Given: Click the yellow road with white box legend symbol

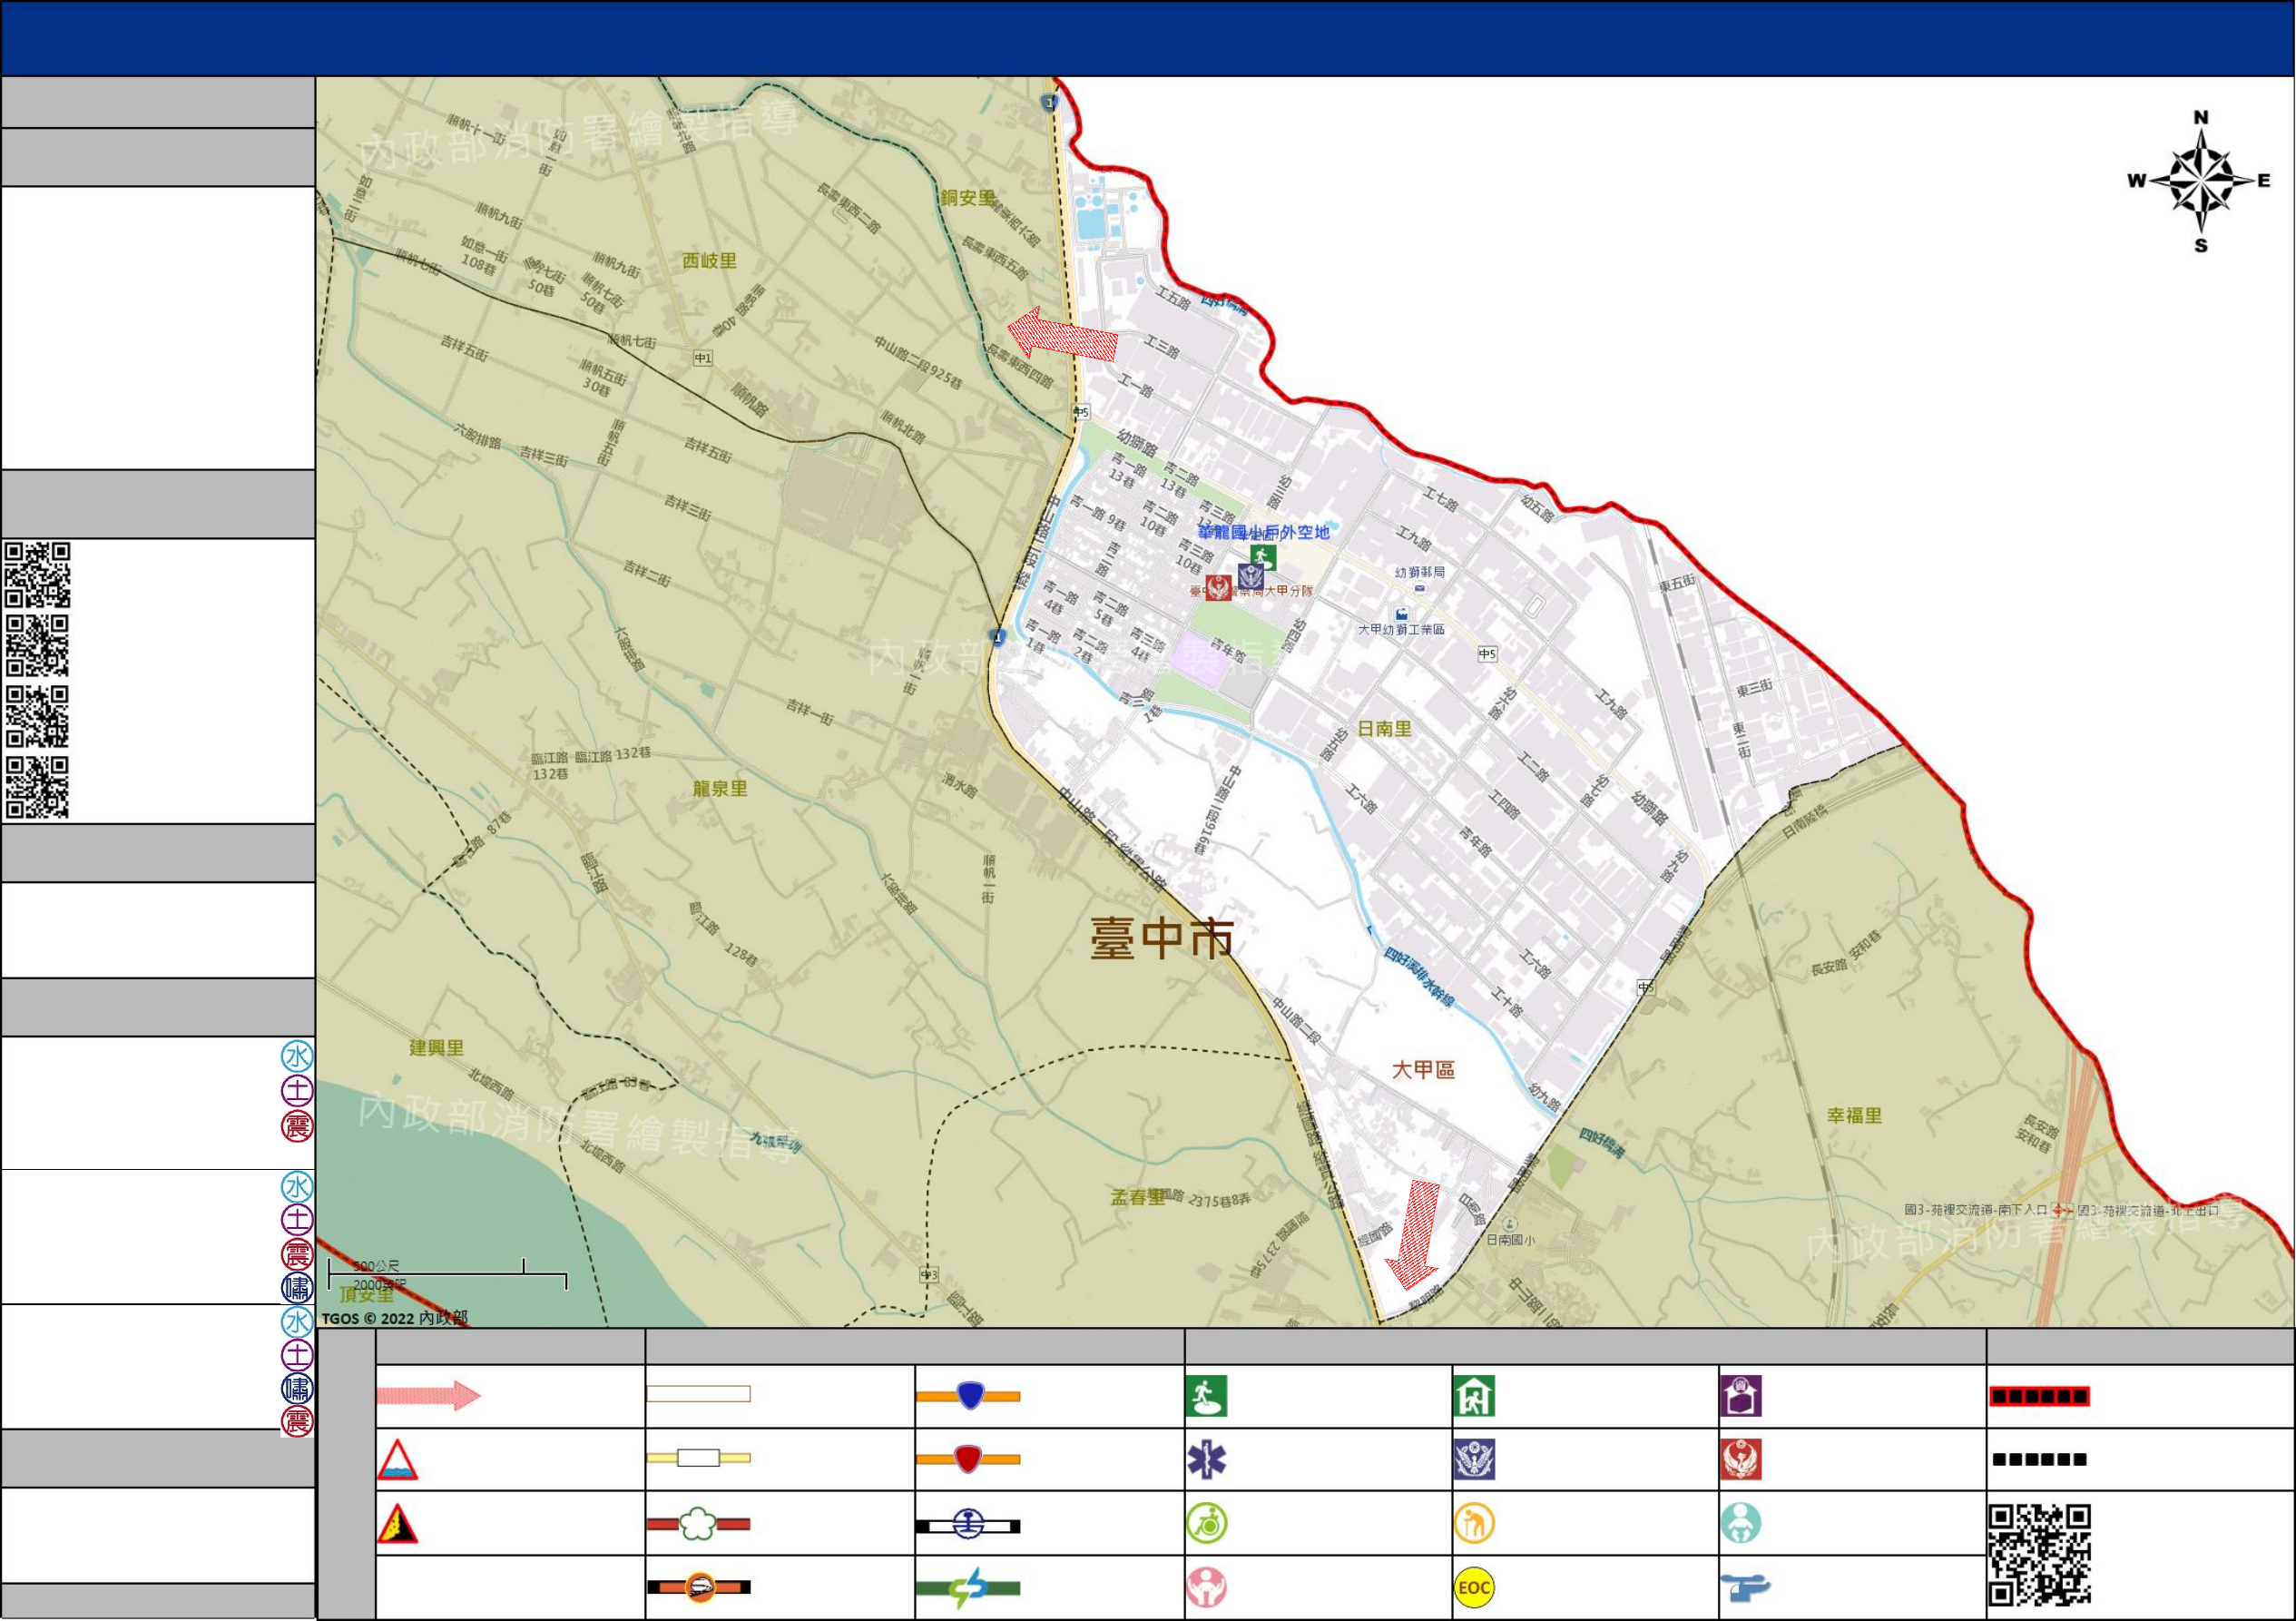Looking at the screenshot, I should 698,1458.
